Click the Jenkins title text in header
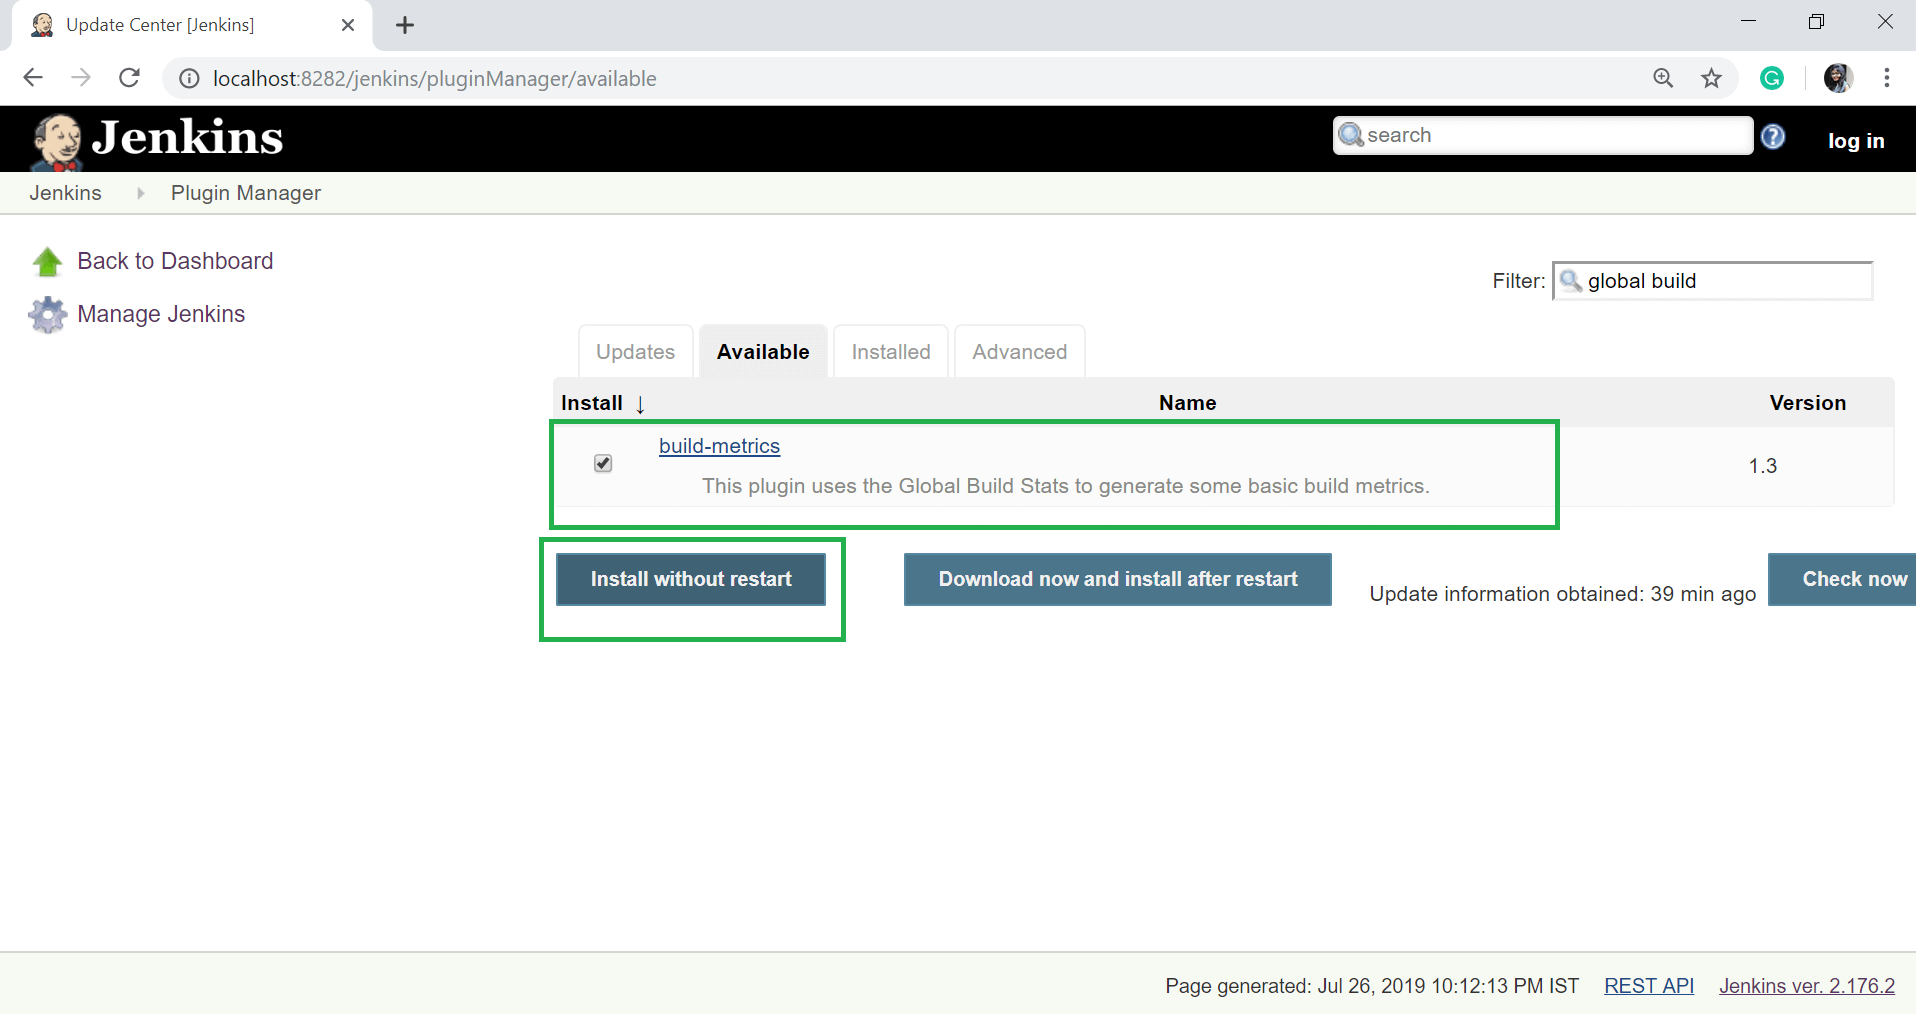 click(187, 138)
